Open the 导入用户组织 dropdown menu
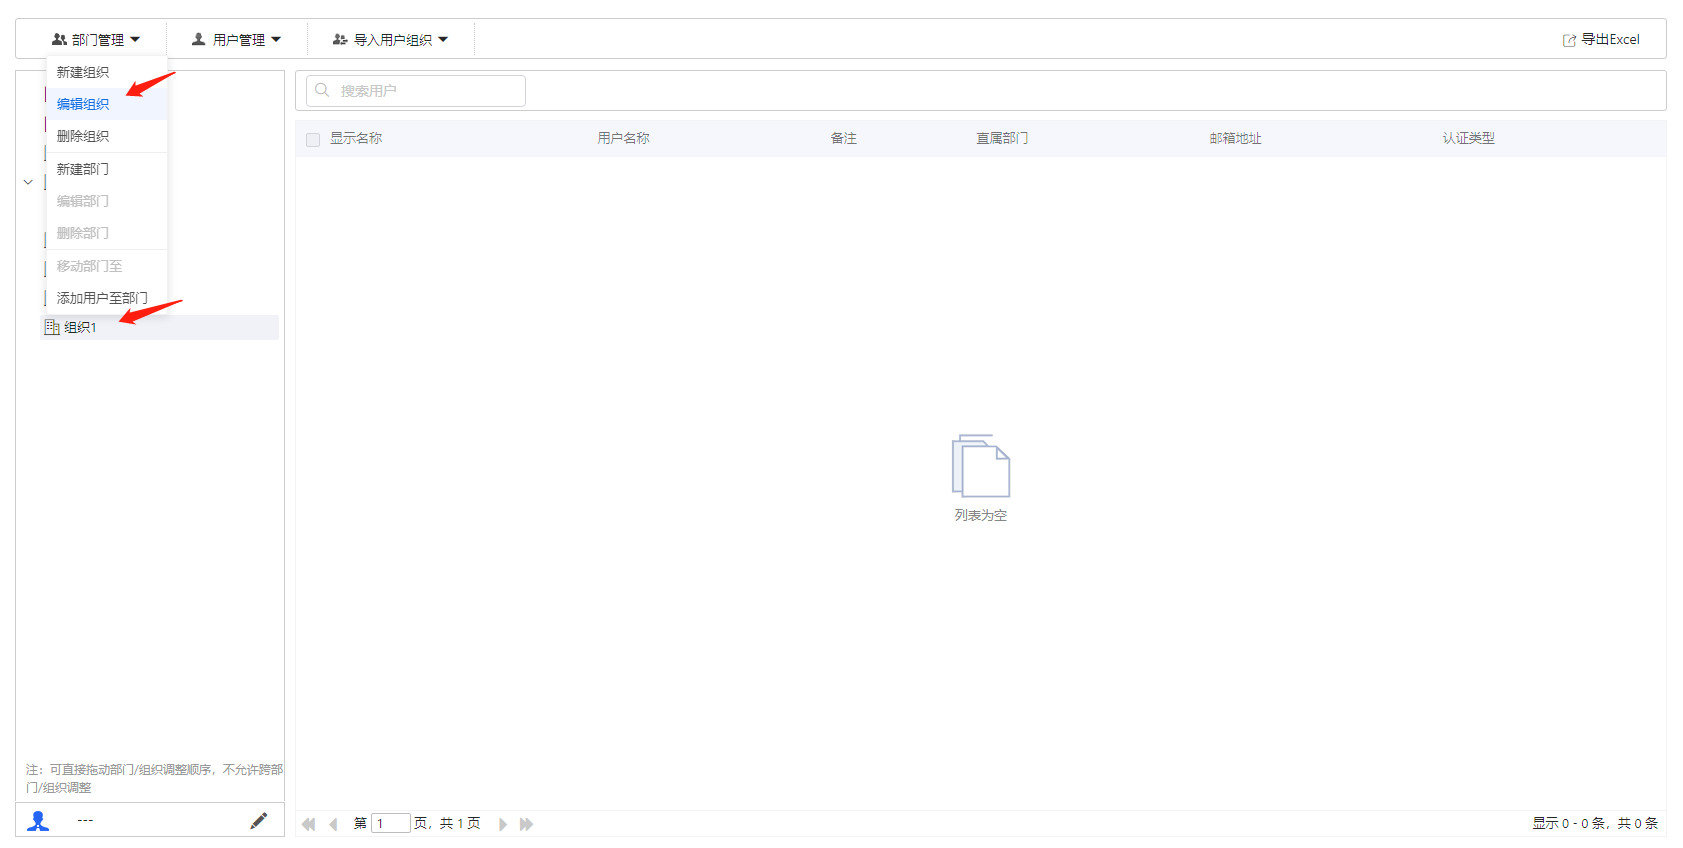Image resolution: width=1683 pixels, height=848 pixels. click(x=391, y=40)
